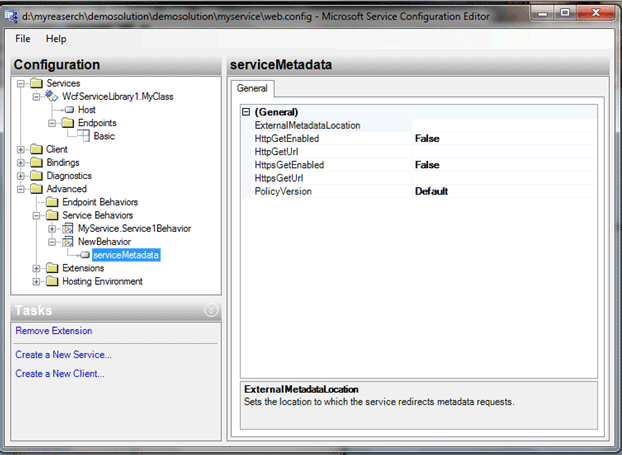Collapse the Tasks panel chevron
622x455 pixels.
[x=211, y=310]
